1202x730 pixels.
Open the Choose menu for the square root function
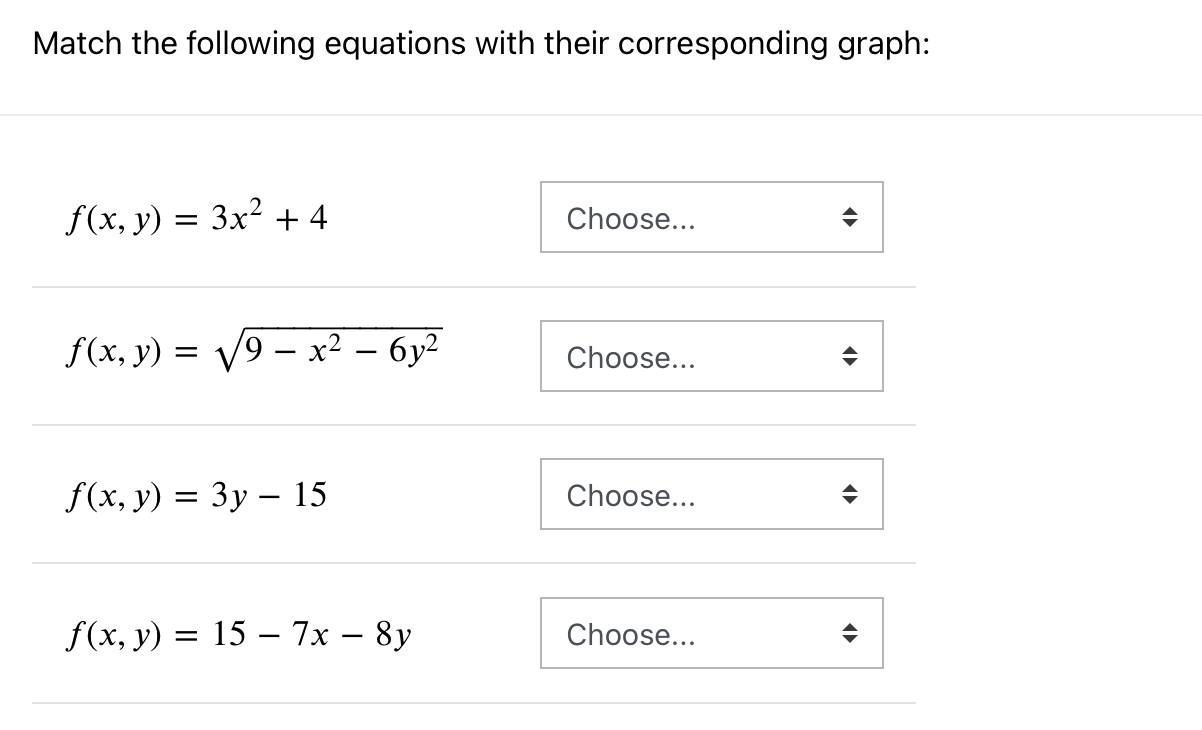[x=711, y=356]
